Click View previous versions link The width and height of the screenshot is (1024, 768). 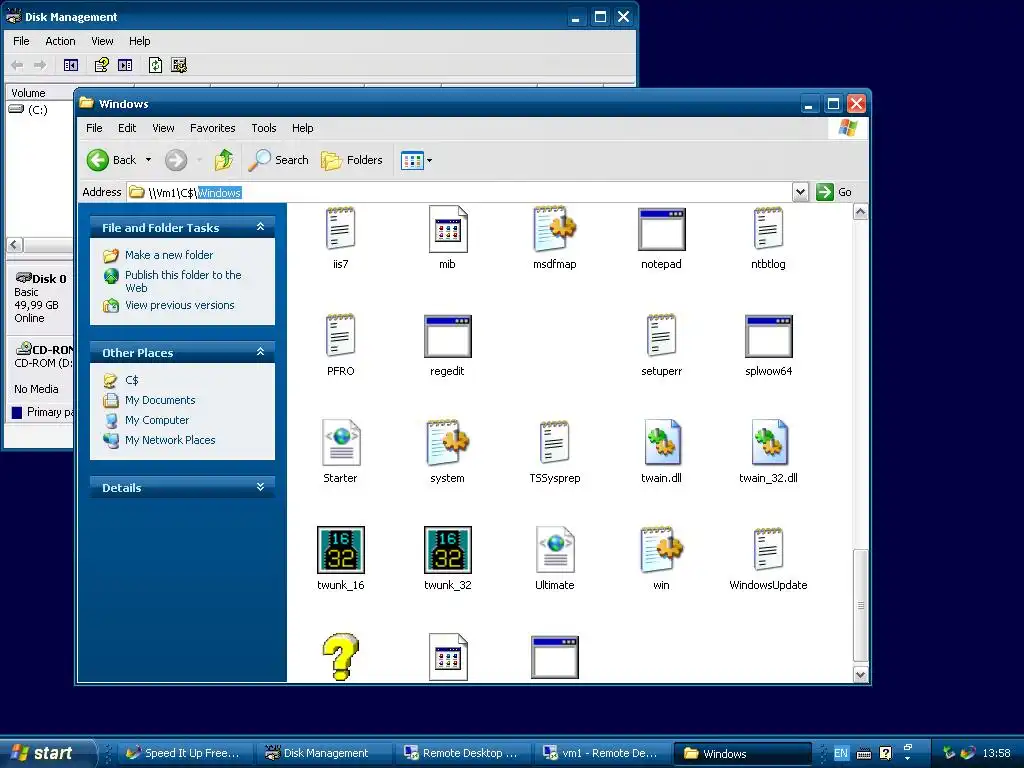click(x=179, y=305)
